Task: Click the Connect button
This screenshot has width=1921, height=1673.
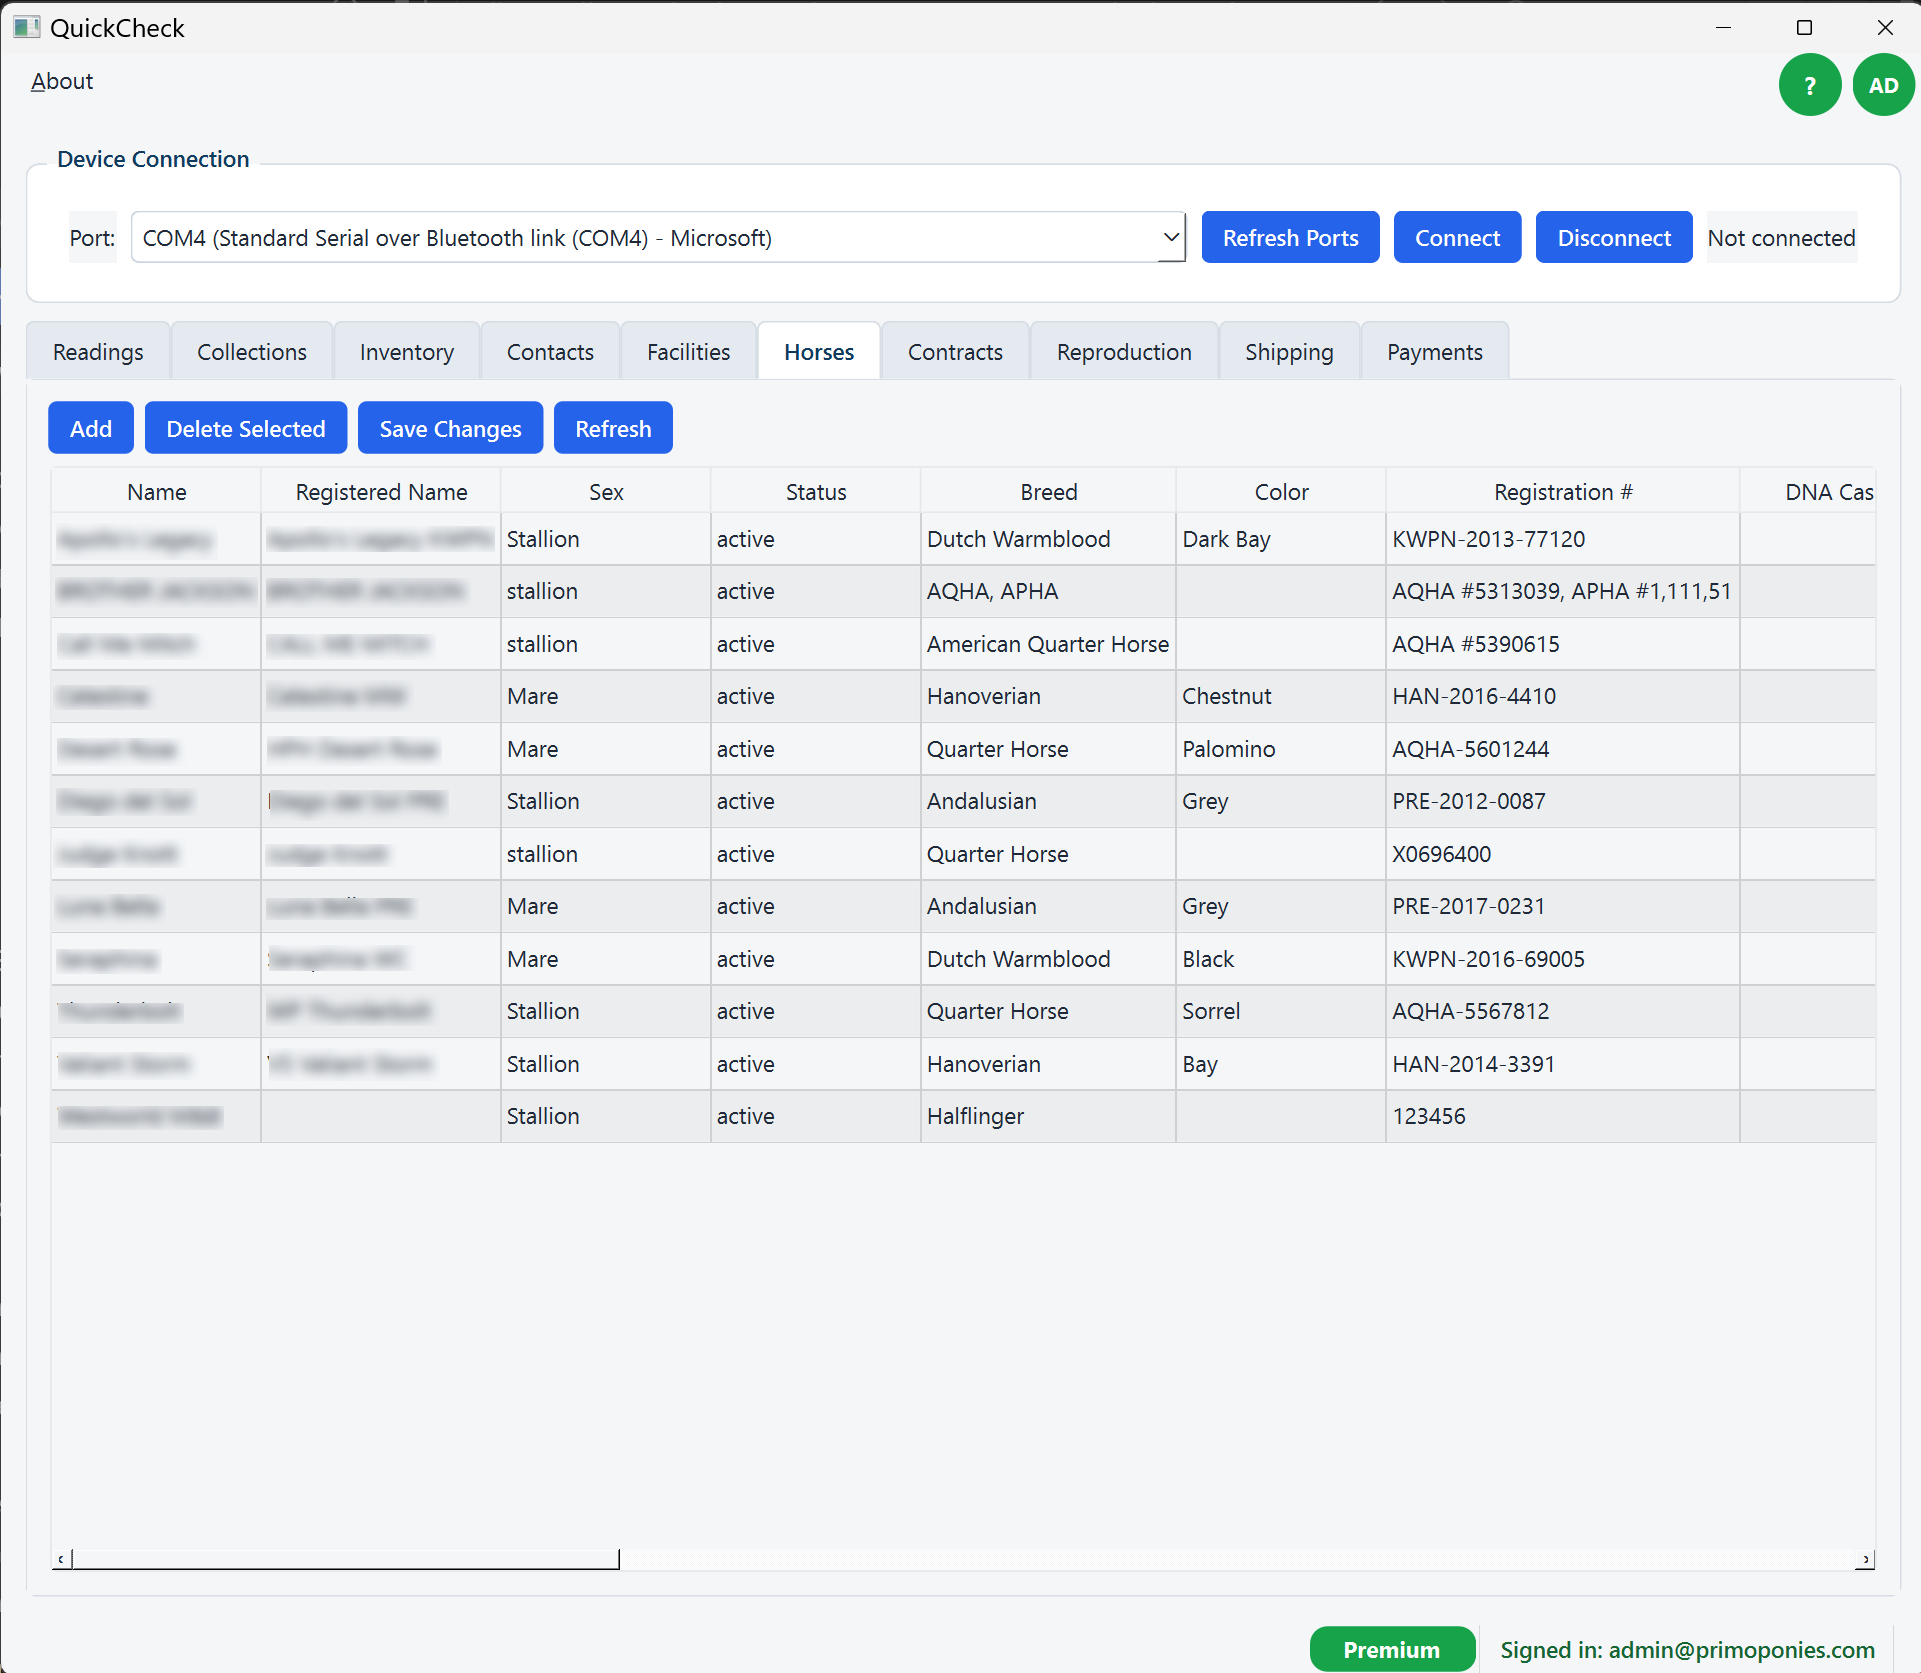Action: 1457,237
